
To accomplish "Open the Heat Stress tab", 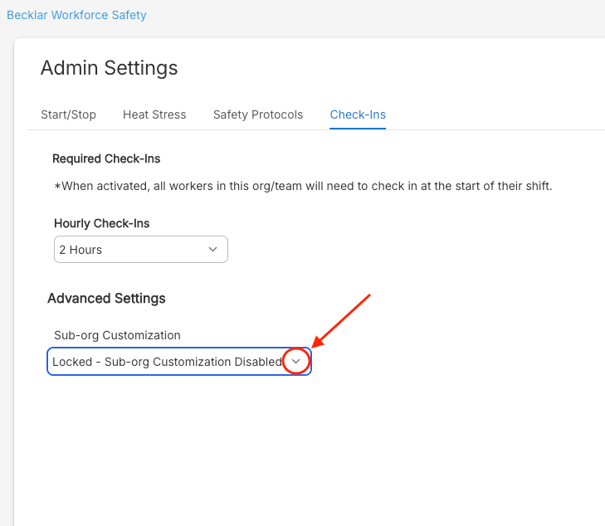I will [x=154, y=114].
